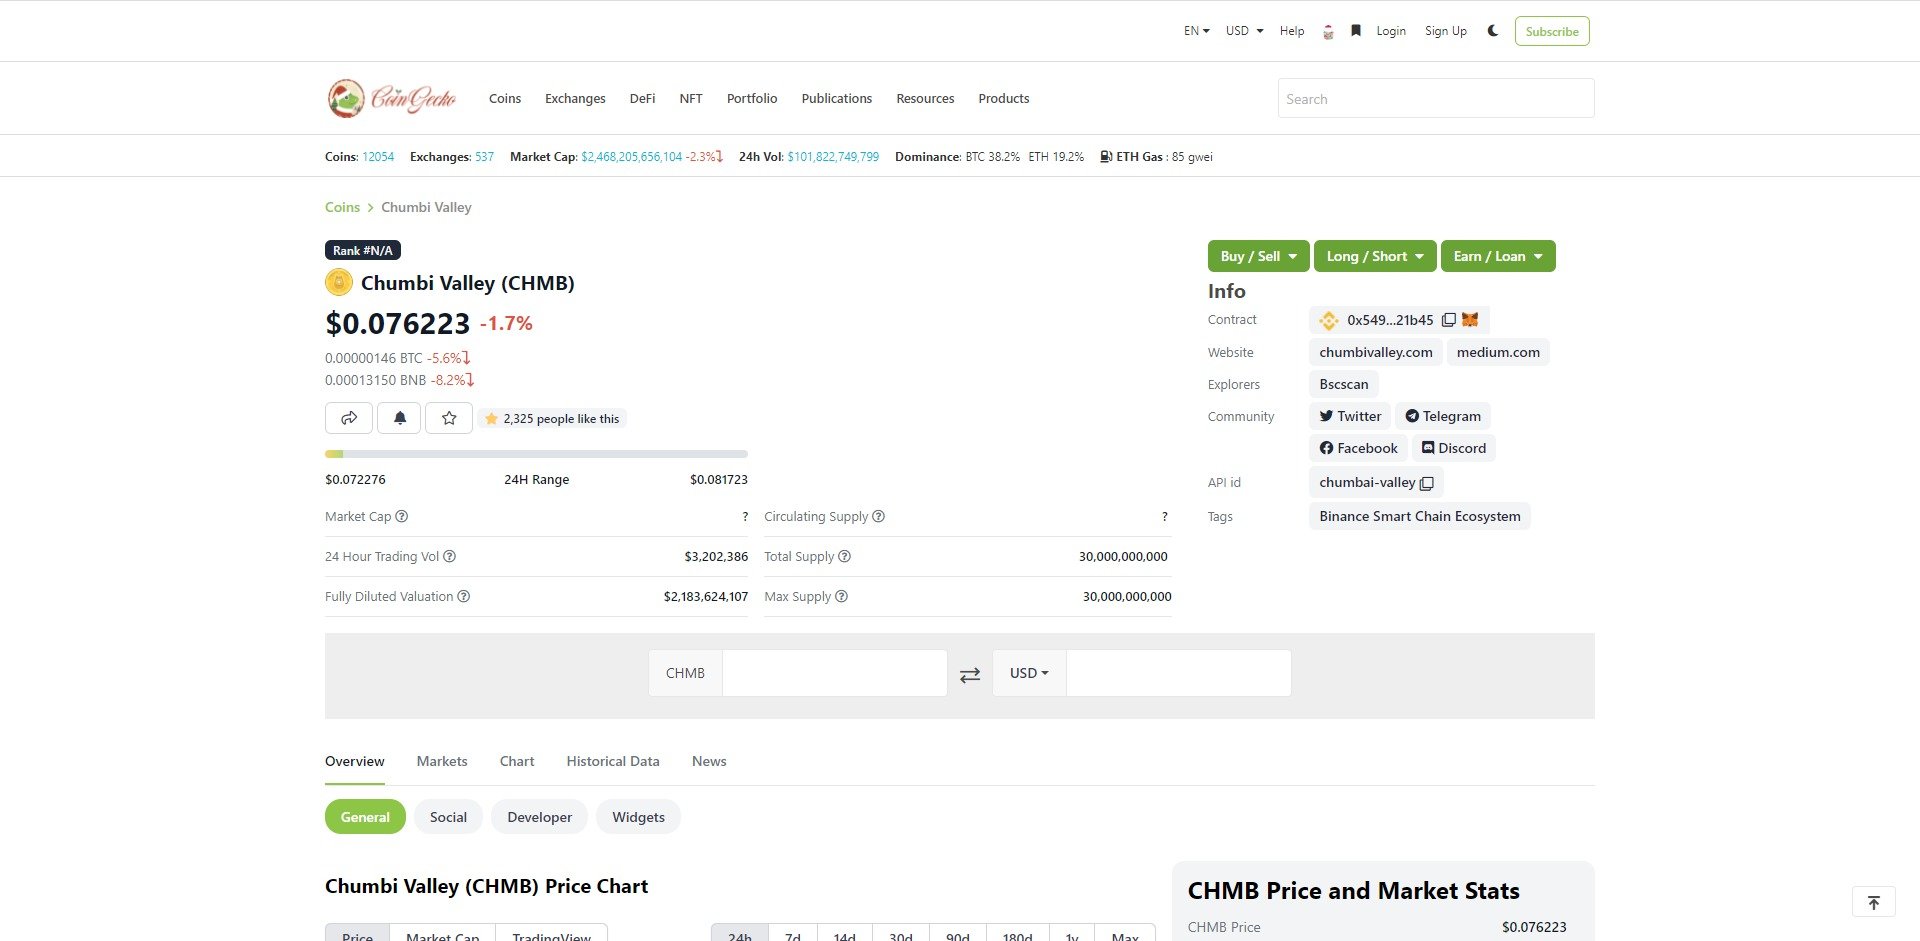Screen dimensions: 1920x941
Task: Toggle dark mode with the moon icon
Action: click(1492, 31)
